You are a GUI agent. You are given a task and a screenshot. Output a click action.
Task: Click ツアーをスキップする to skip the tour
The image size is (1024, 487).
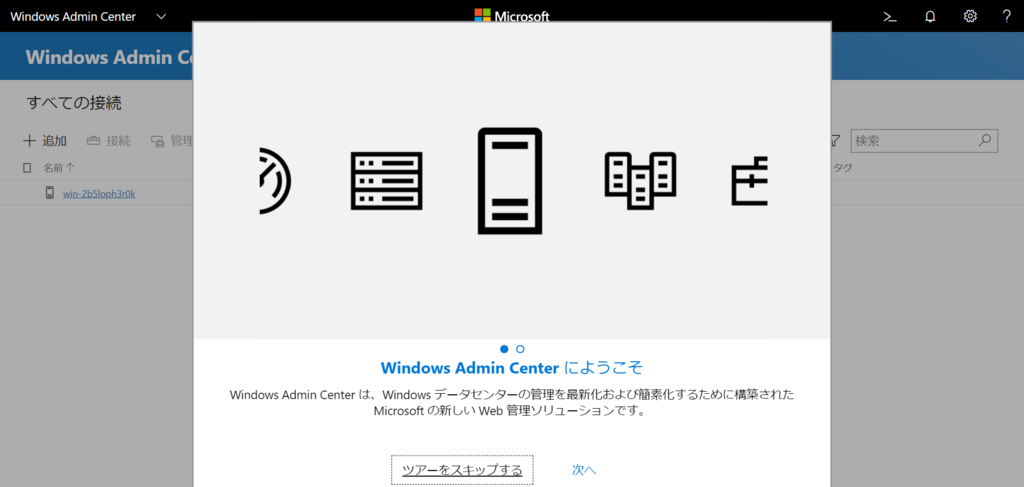tap(462, 470)
